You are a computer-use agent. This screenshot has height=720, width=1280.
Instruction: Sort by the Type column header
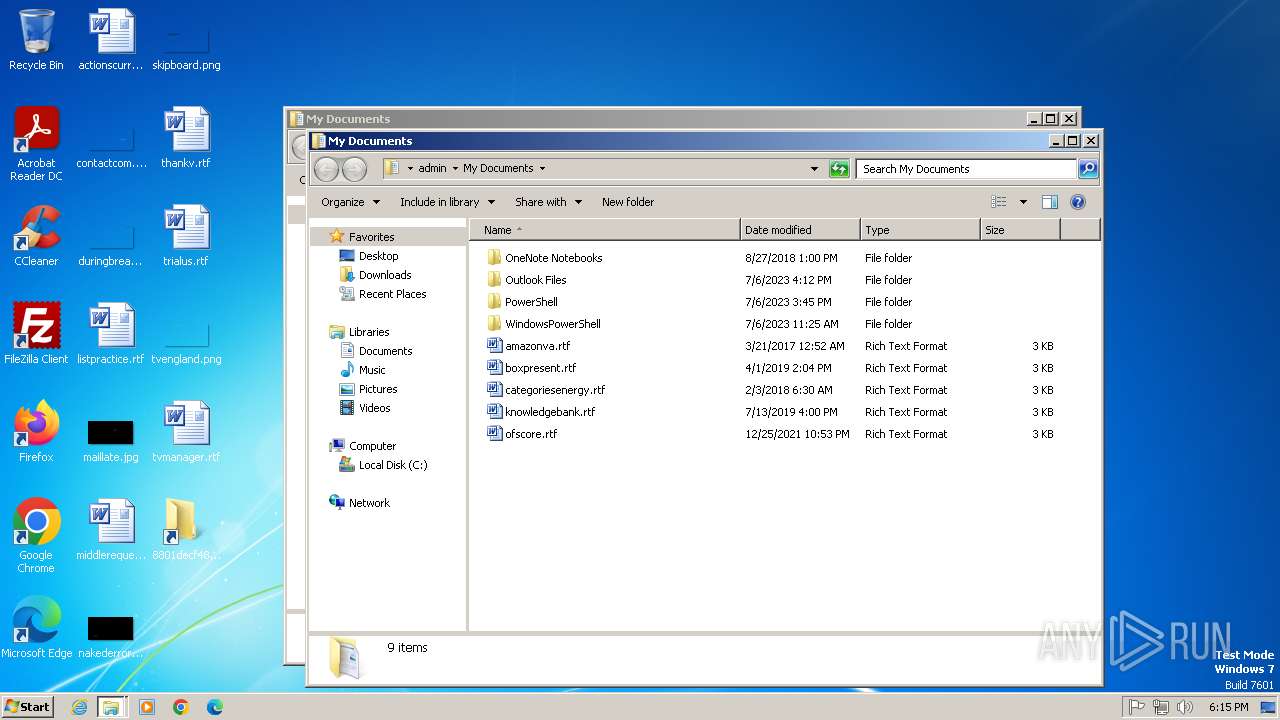[920, 230]
